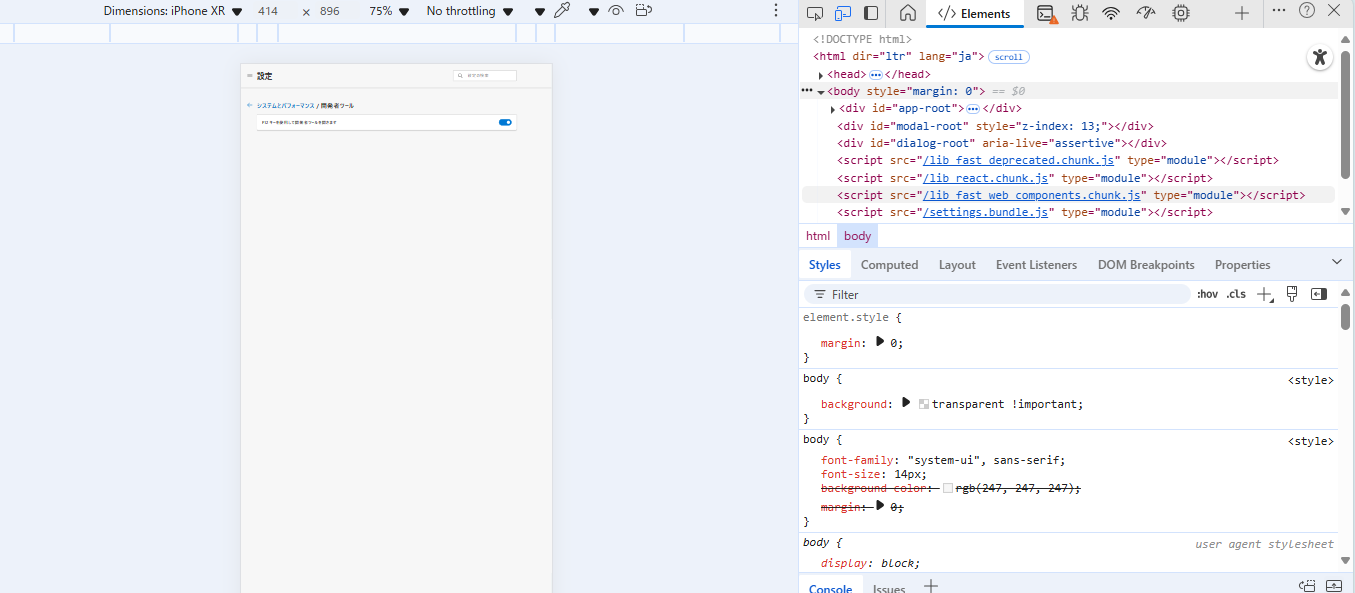Toggle the F12 developer tools switch
This screenshot has width=1355, height=593.
pyautogui.click(x=505, y=122)
